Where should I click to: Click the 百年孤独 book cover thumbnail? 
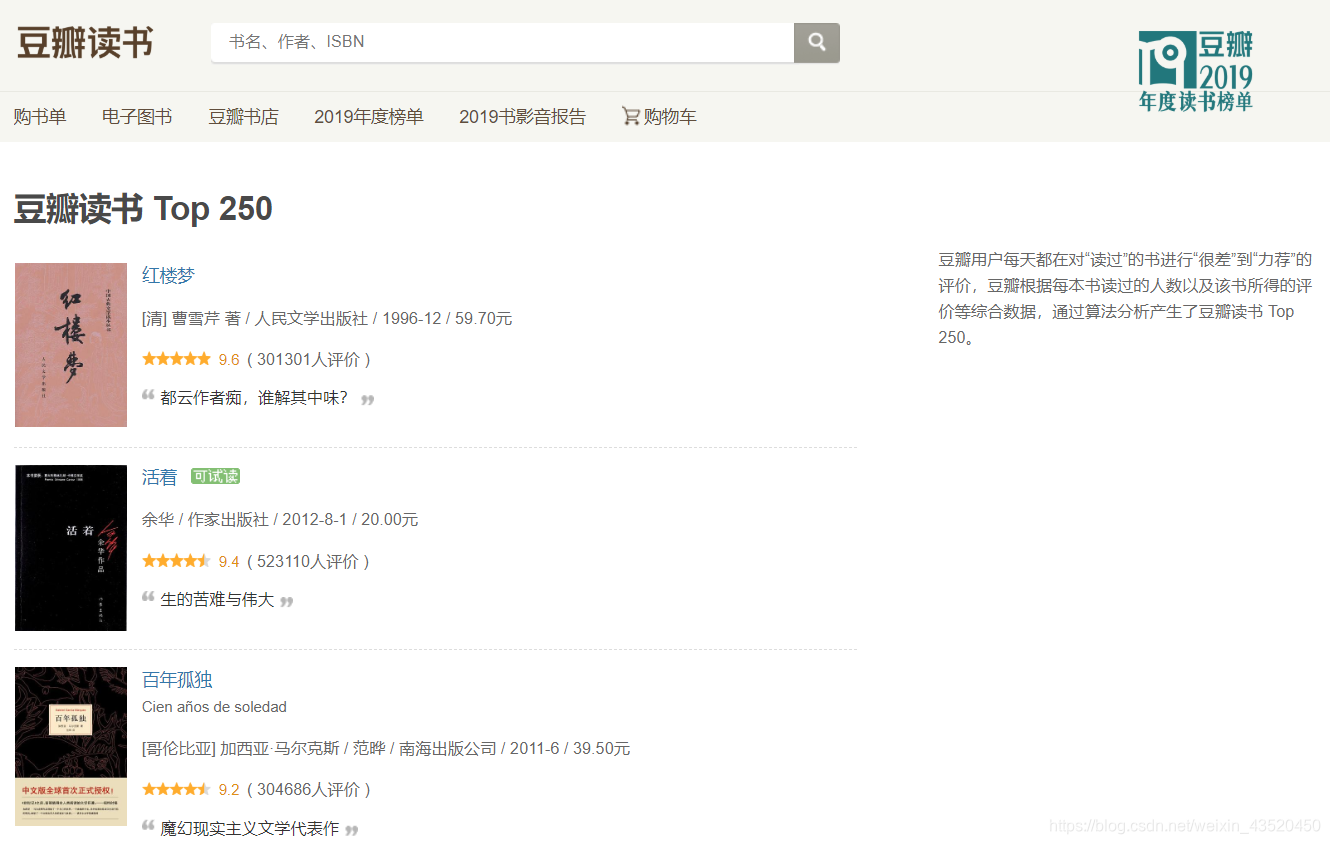click(x=71, y=746)
